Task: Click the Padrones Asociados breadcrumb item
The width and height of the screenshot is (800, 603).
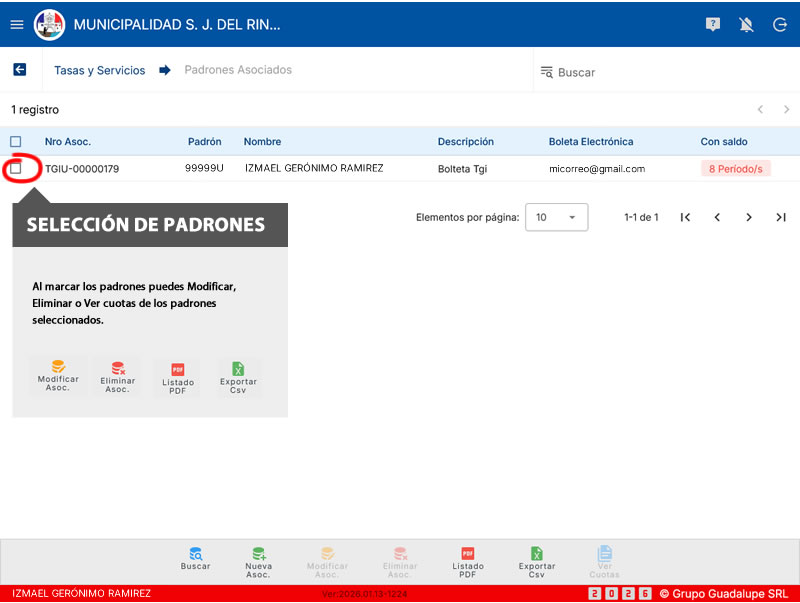Action: click(x=238, y=71)
